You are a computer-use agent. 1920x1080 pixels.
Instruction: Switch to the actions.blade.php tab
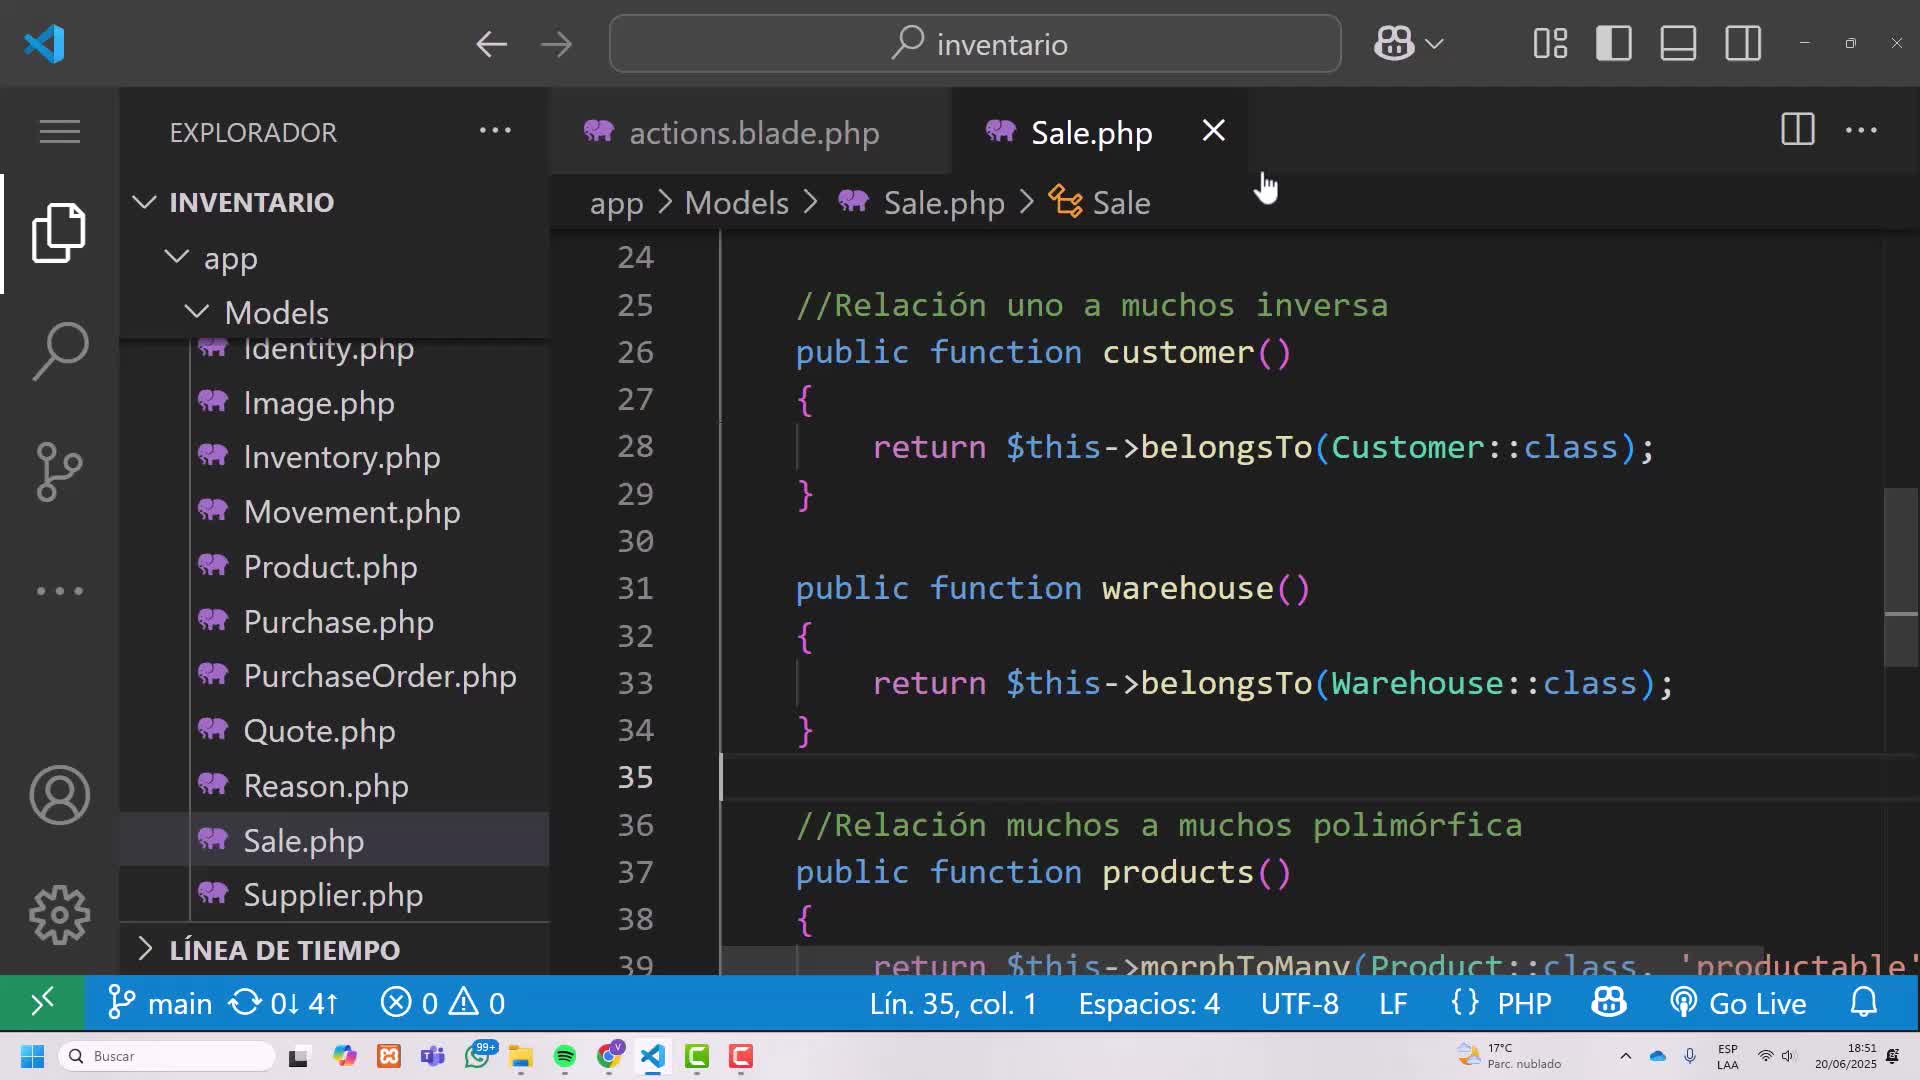[749, 132]
